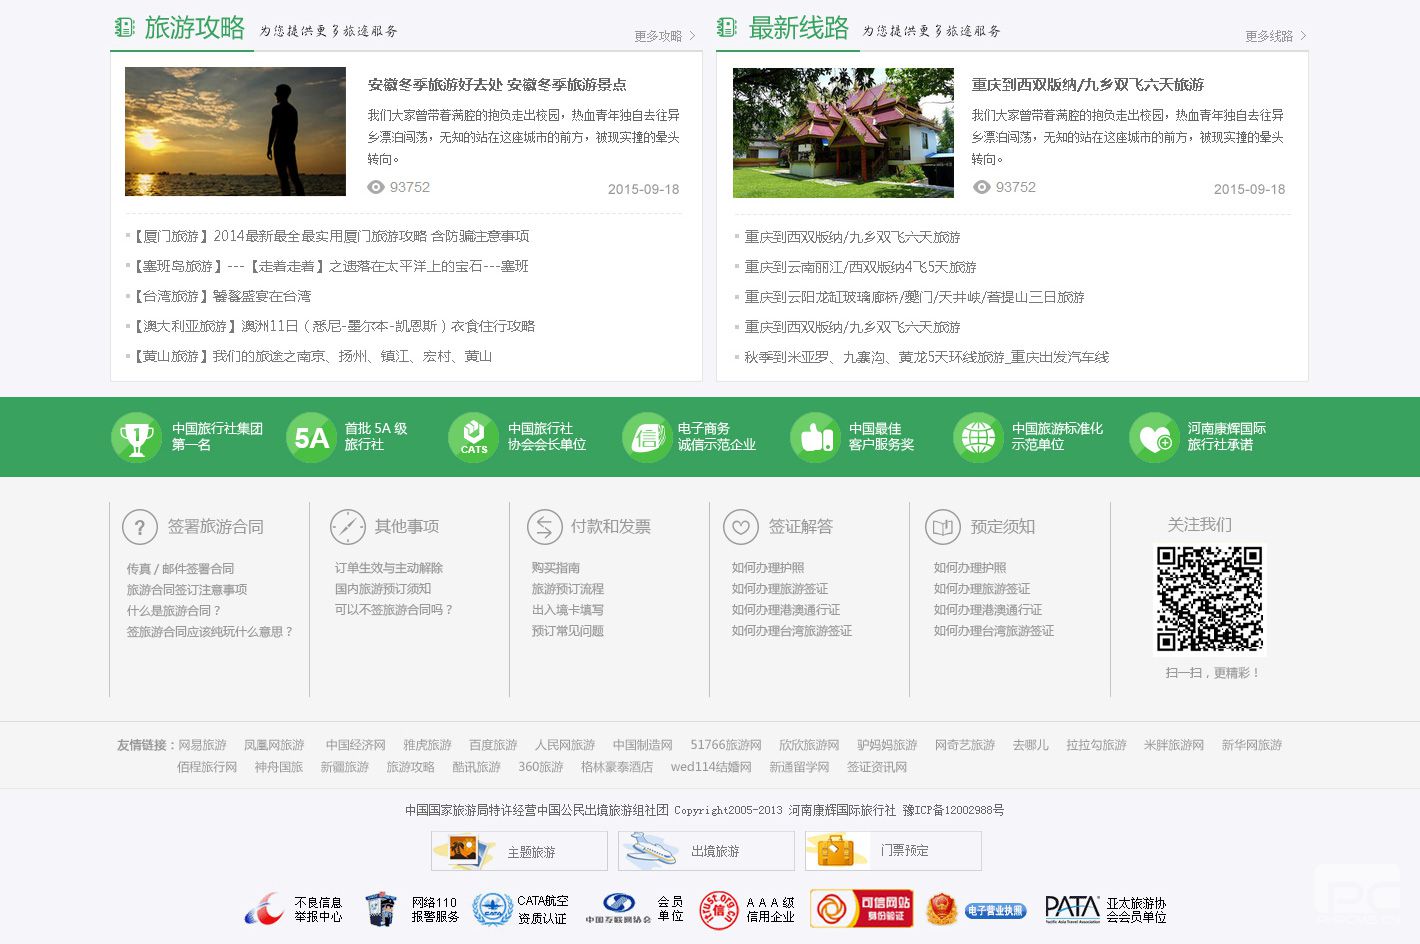
Task: Open the 台湾旅游 饕餮盛宴在台湾 article
Action: [x=221, y=296]
